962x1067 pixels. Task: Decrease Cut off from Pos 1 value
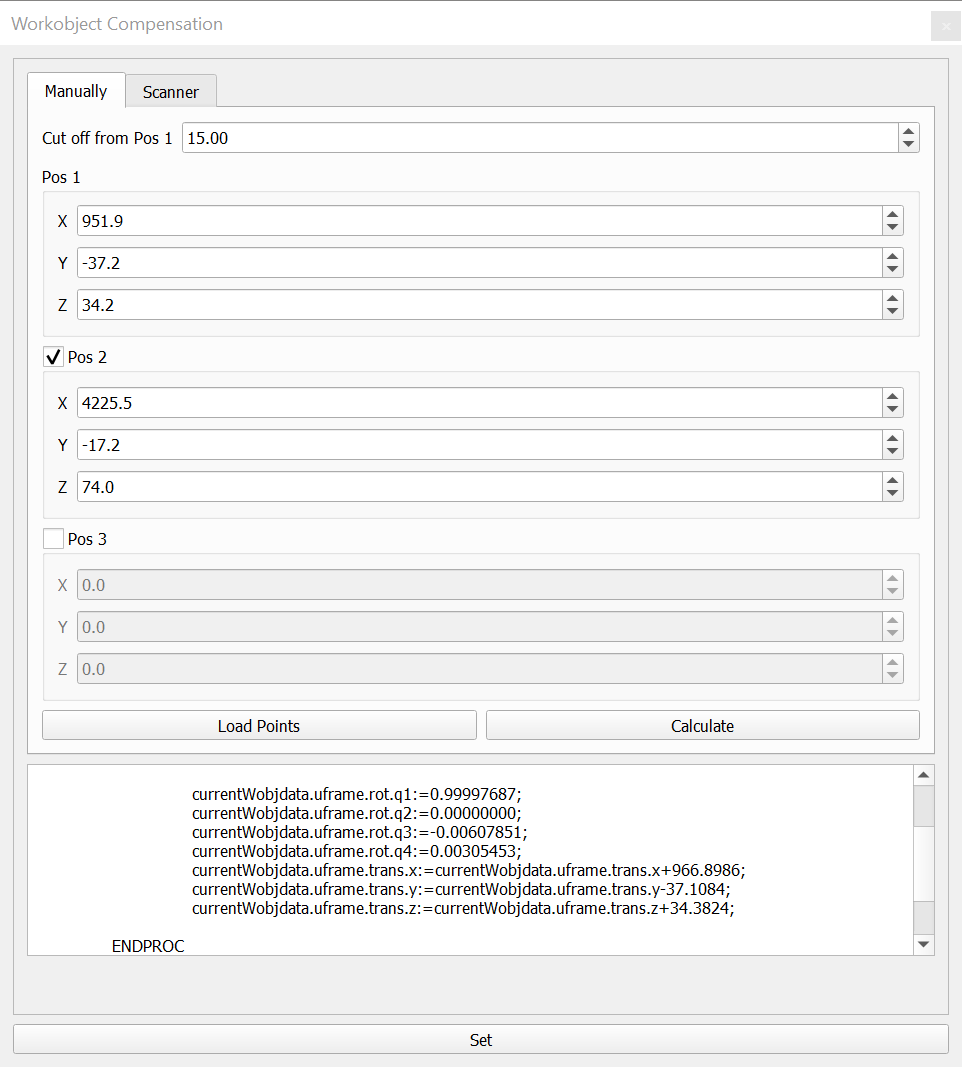[x=908, y=145]
